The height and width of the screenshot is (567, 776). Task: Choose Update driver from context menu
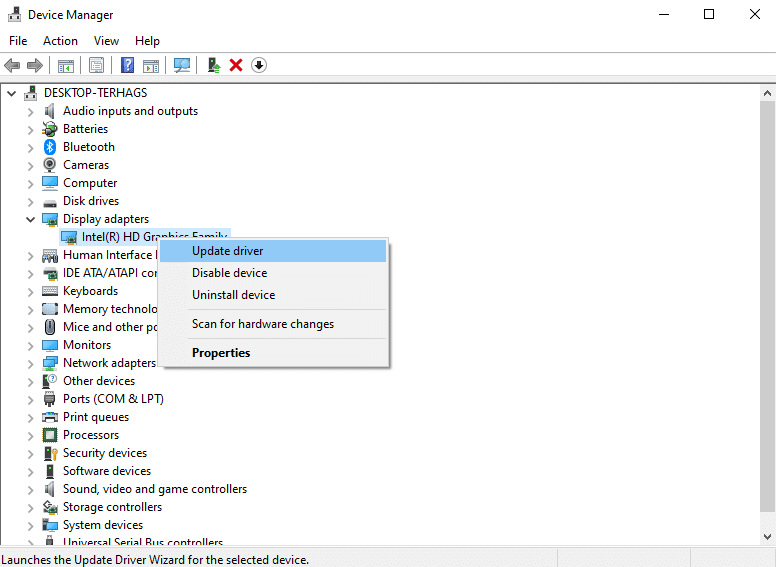click(273, 251)
